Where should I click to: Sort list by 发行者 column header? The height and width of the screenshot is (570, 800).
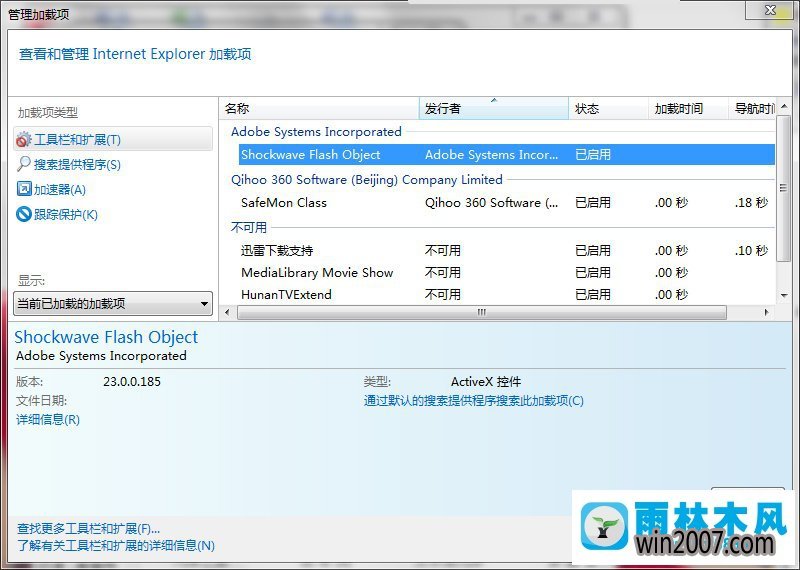point(493,109)
